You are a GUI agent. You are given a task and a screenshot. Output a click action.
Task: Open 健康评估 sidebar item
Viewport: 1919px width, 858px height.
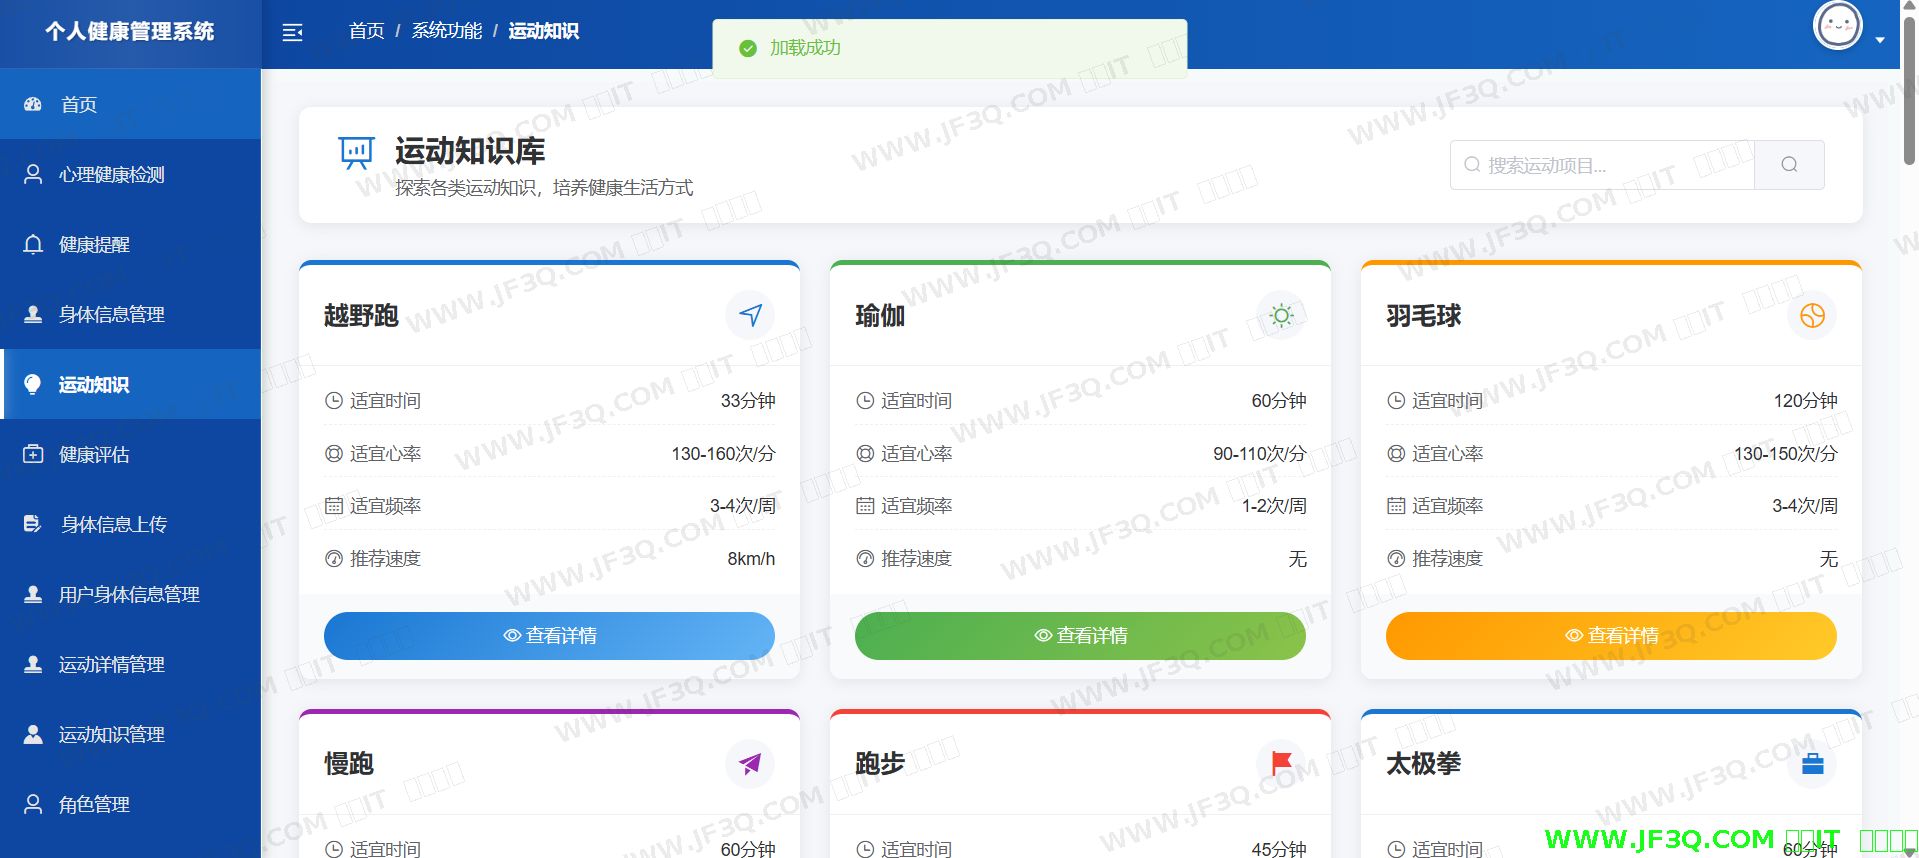[x=94, y=455]
